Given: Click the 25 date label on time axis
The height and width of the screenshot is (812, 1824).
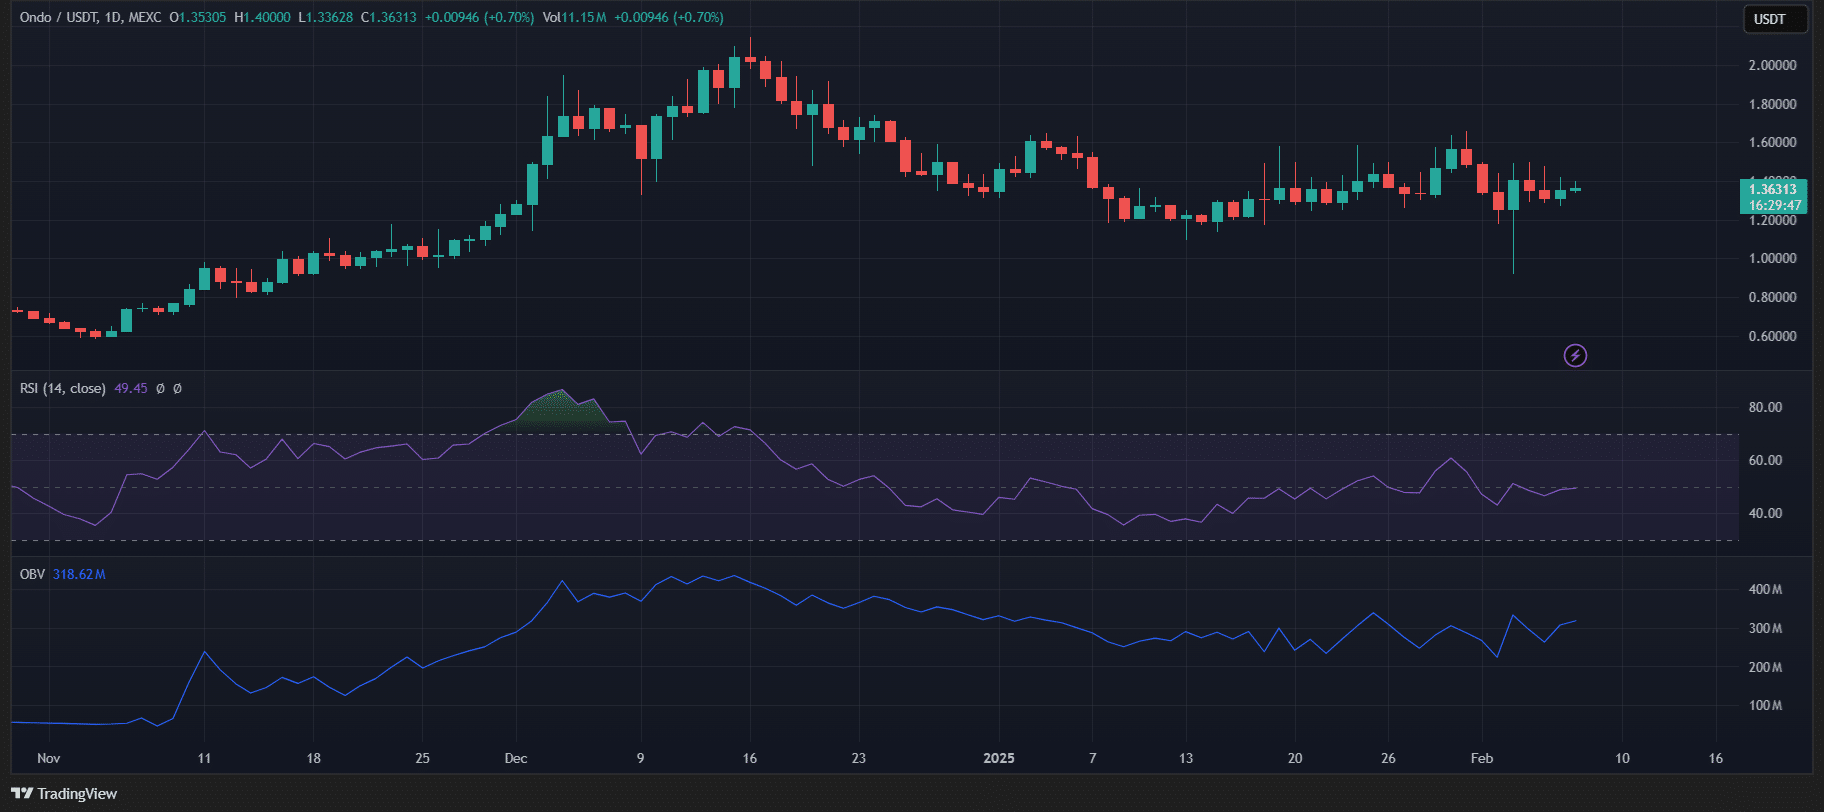Looking at the screenshot, I should (x=422, y=758).
